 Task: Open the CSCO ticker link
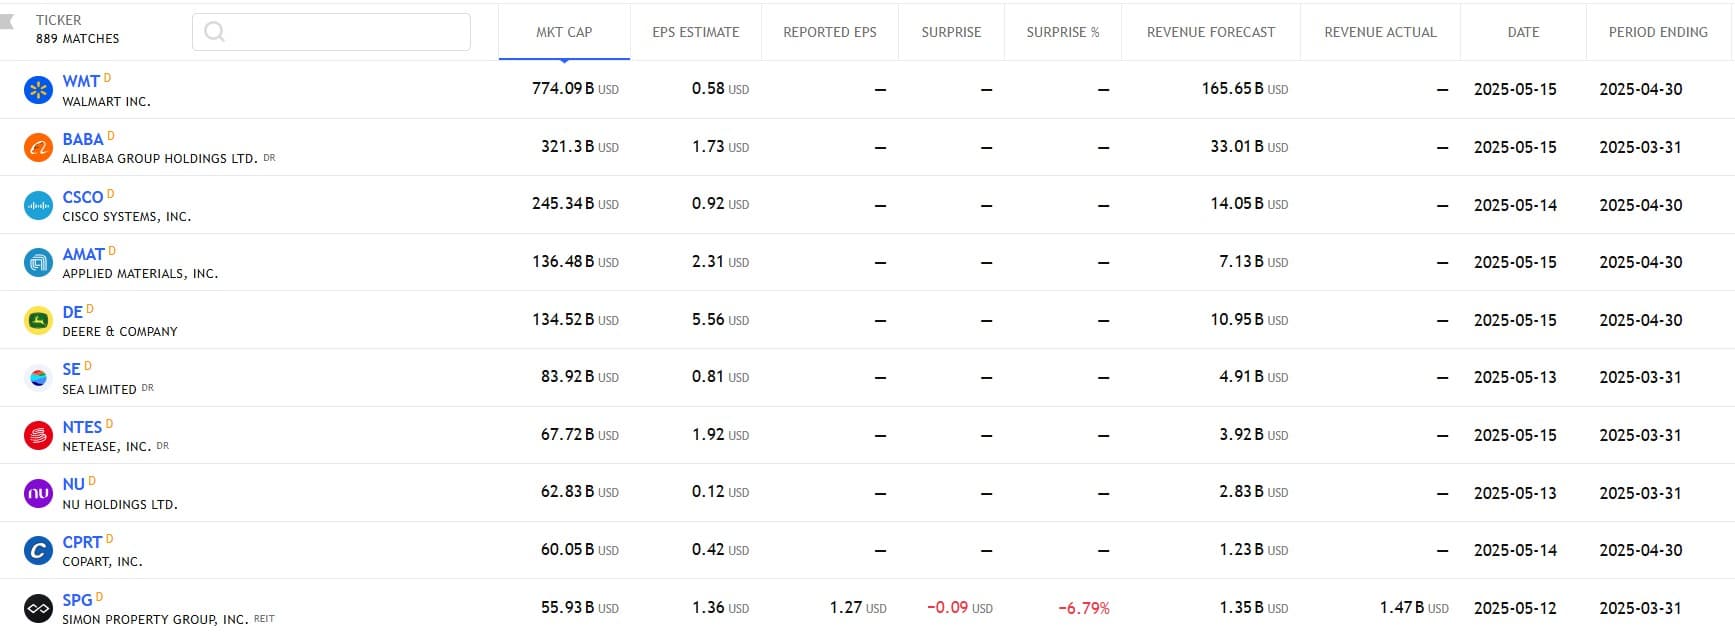(x=83, y=197)
